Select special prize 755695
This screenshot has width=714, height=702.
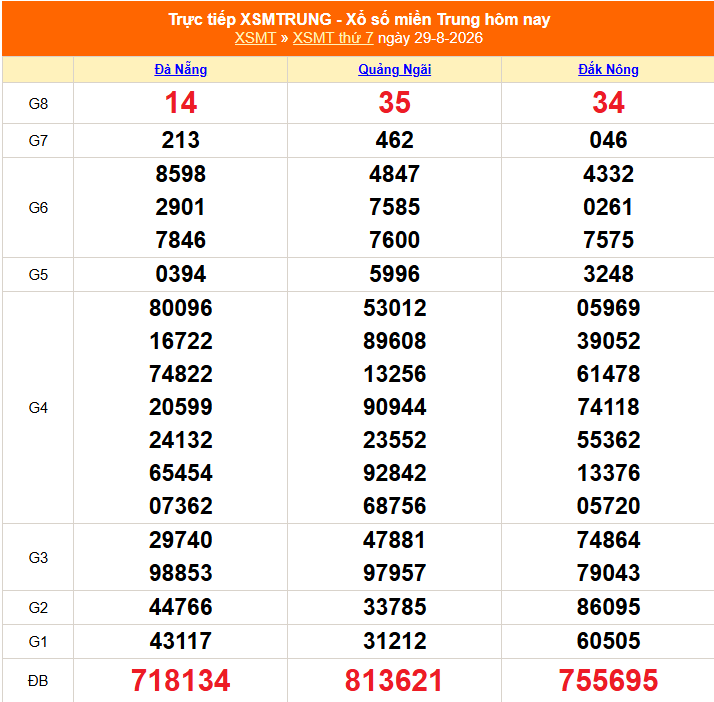click(608, 681)
